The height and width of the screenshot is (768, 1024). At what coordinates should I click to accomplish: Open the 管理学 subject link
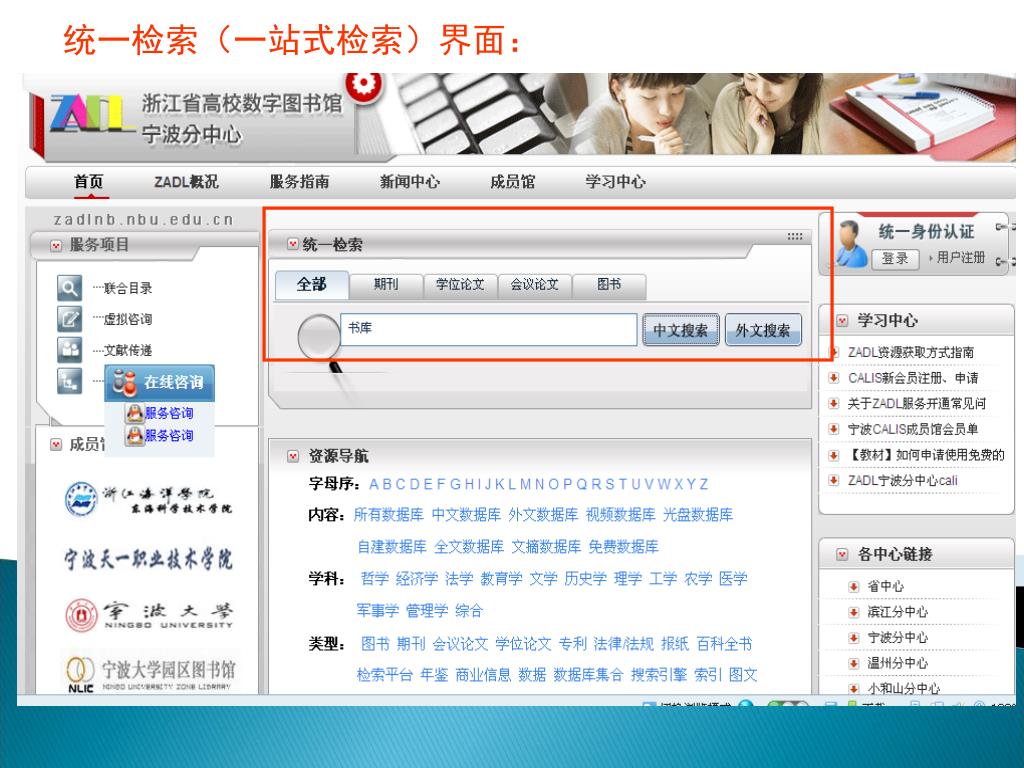point(426,611)
